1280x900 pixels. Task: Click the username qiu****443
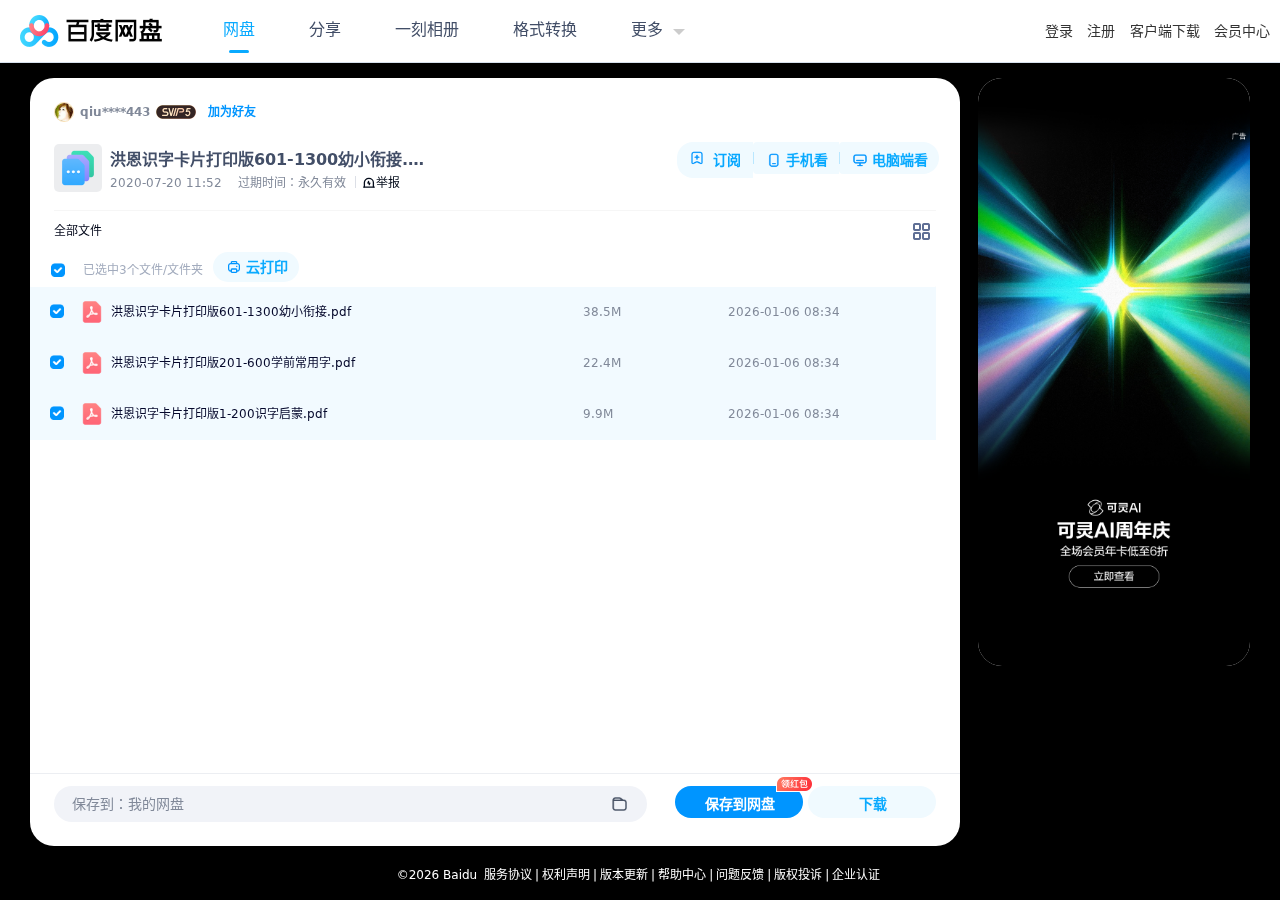pos(115,112)
